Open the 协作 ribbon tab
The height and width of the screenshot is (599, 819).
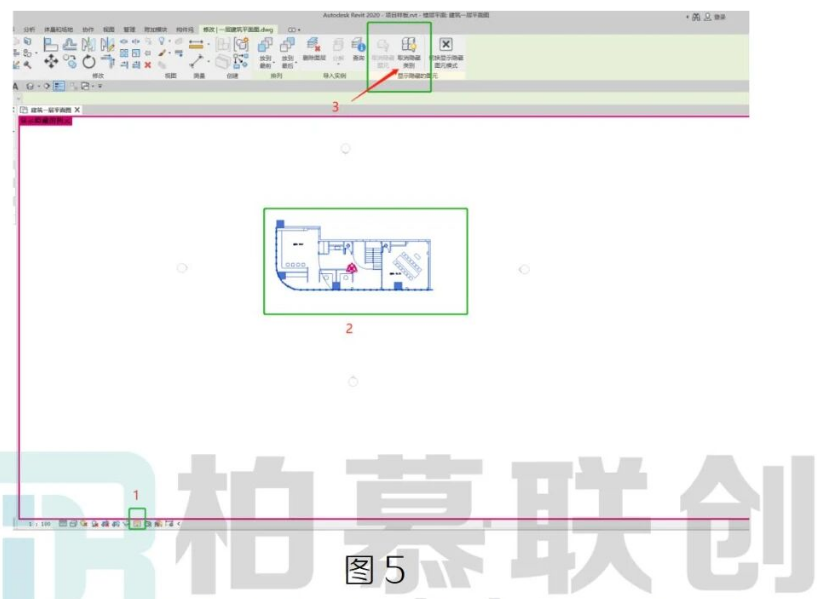(x=88, y=30)
